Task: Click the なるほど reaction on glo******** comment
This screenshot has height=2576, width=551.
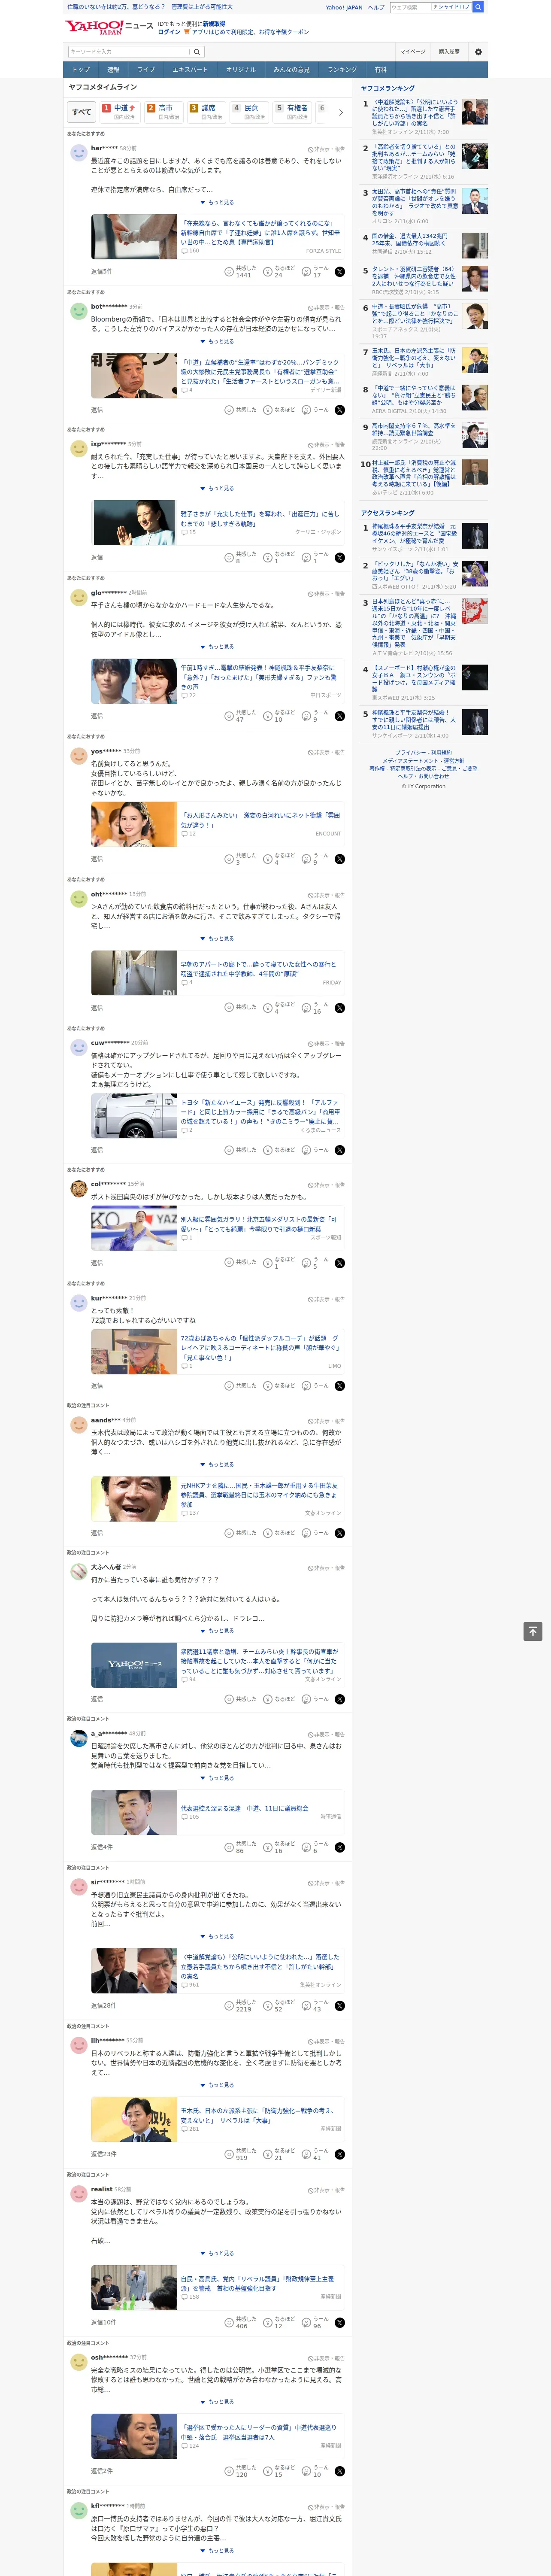Action: click(x=279, y=716)
